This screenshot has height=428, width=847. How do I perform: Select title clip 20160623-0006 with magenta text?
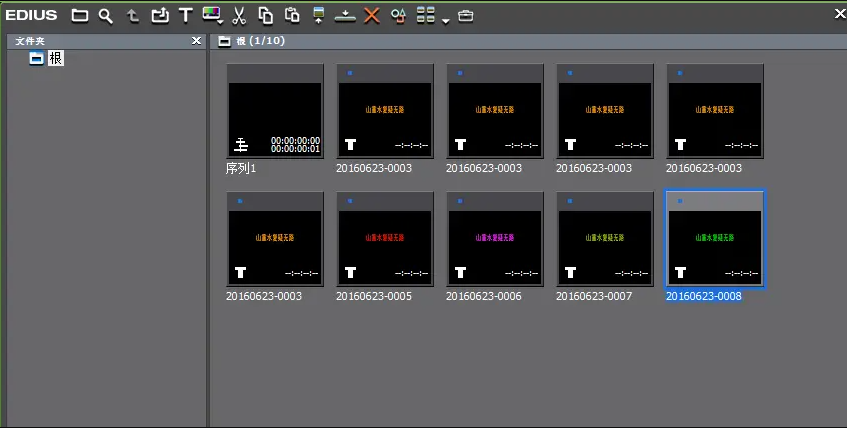[x=495, y=239]
